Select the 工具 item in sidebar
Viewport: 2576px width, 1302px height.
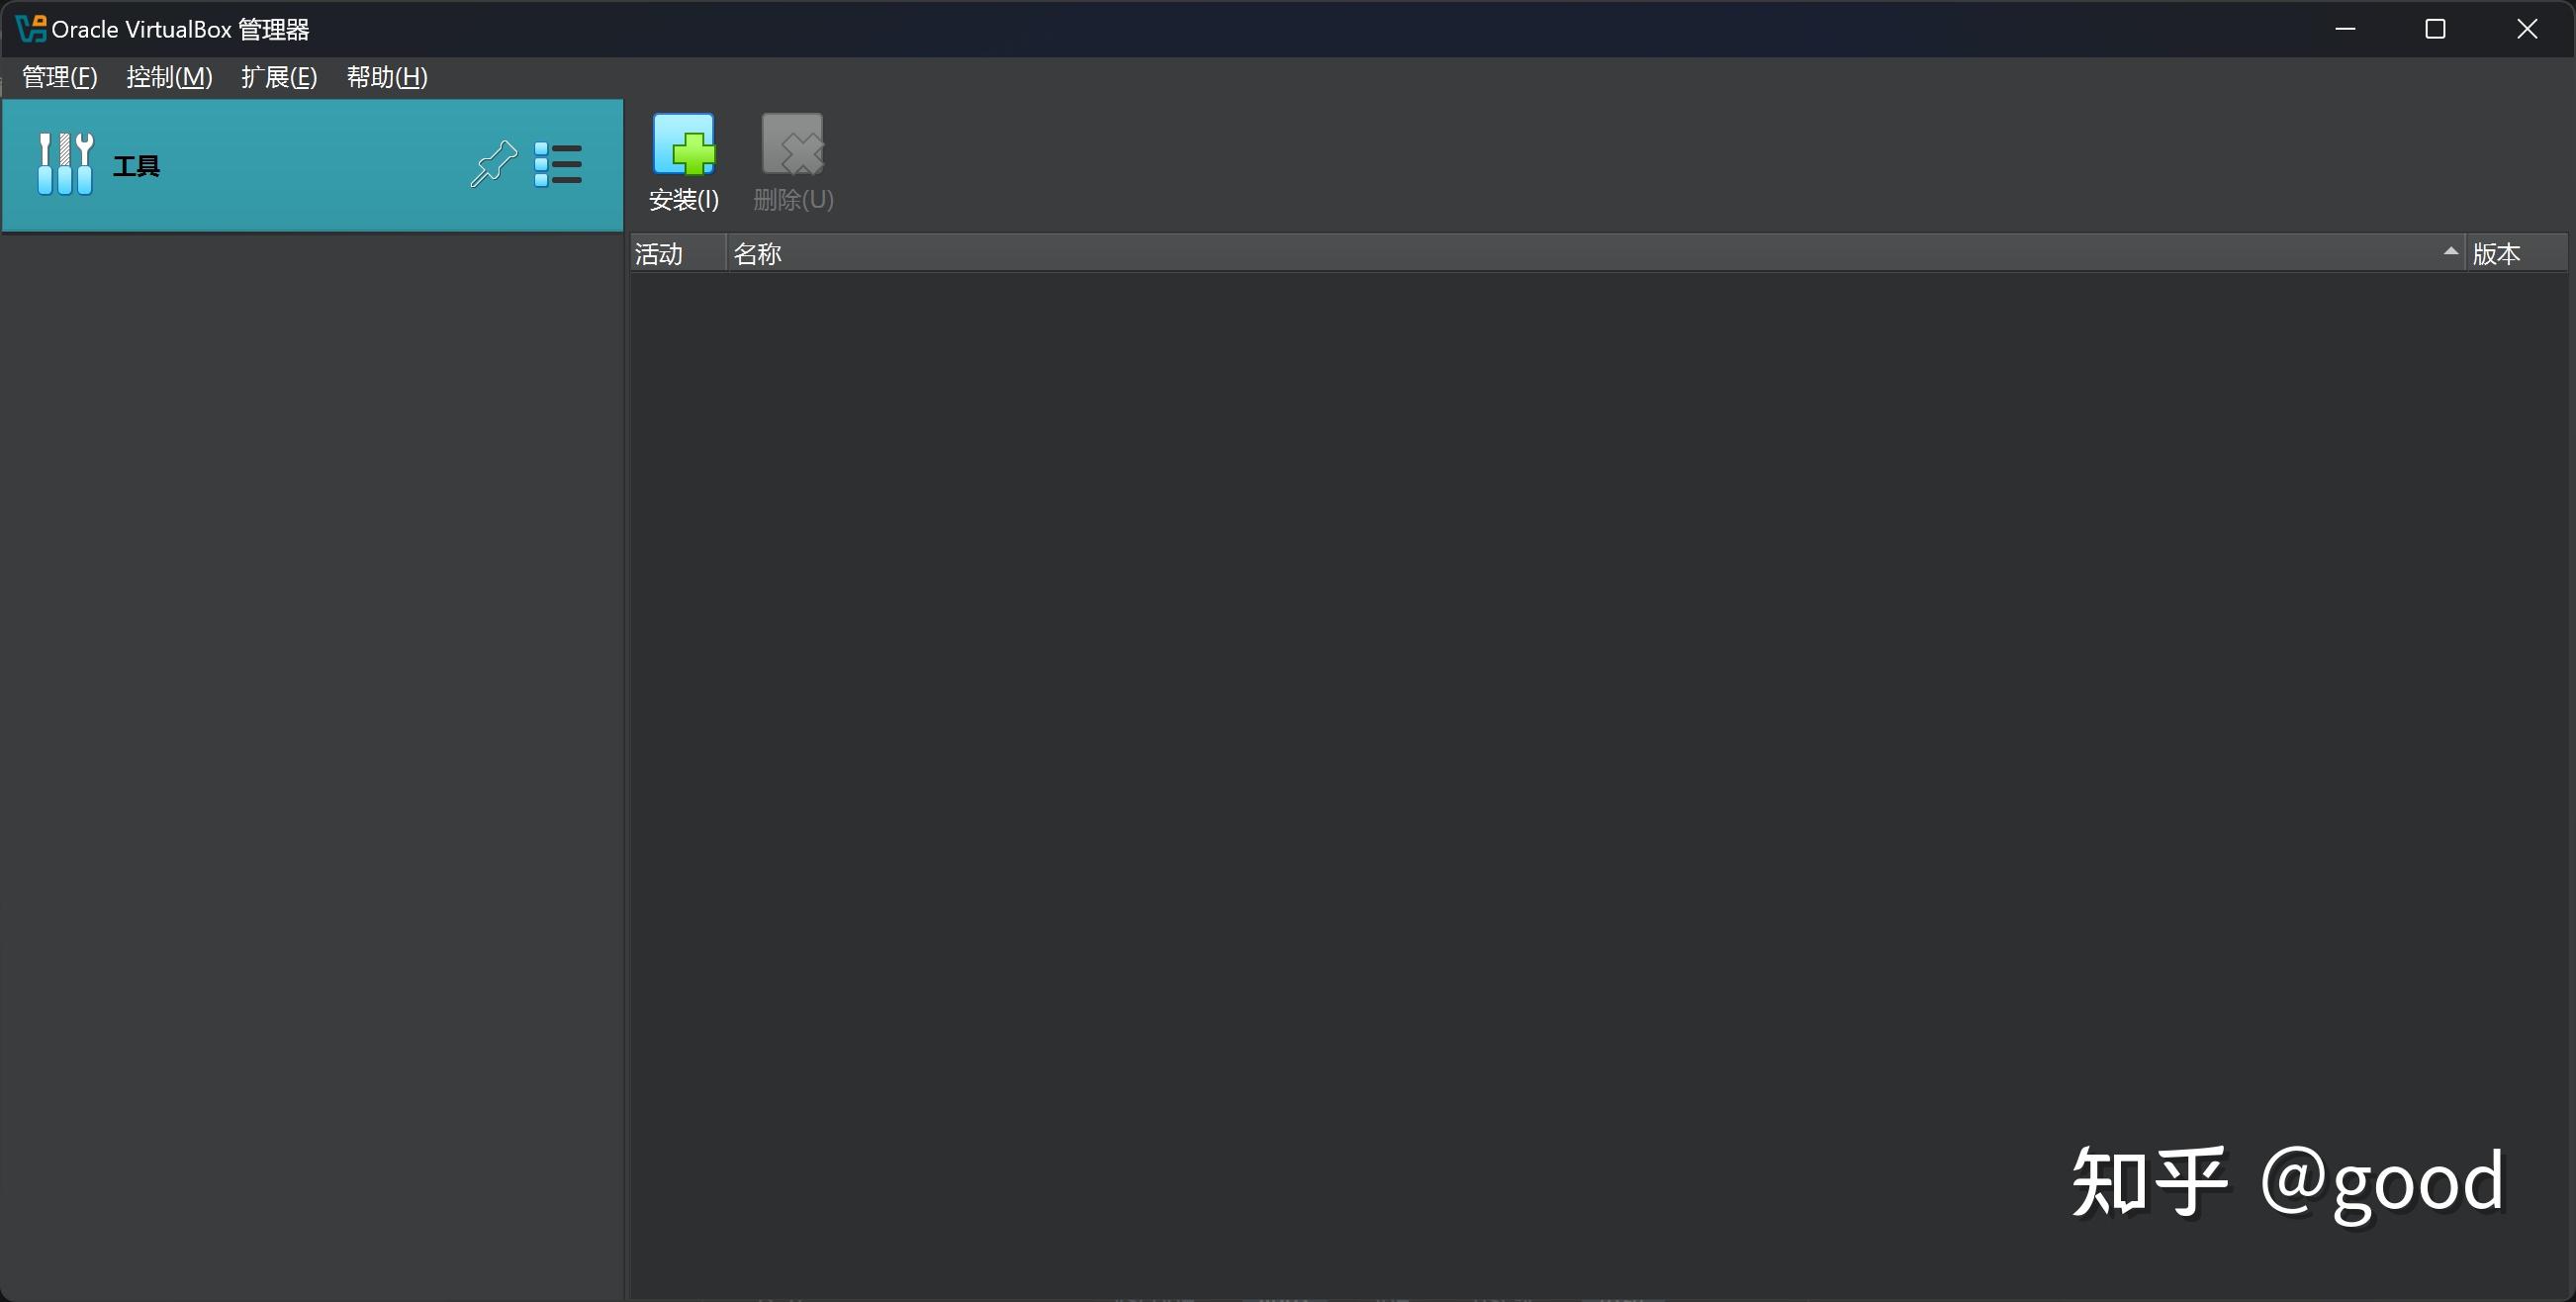pos(313,165)
